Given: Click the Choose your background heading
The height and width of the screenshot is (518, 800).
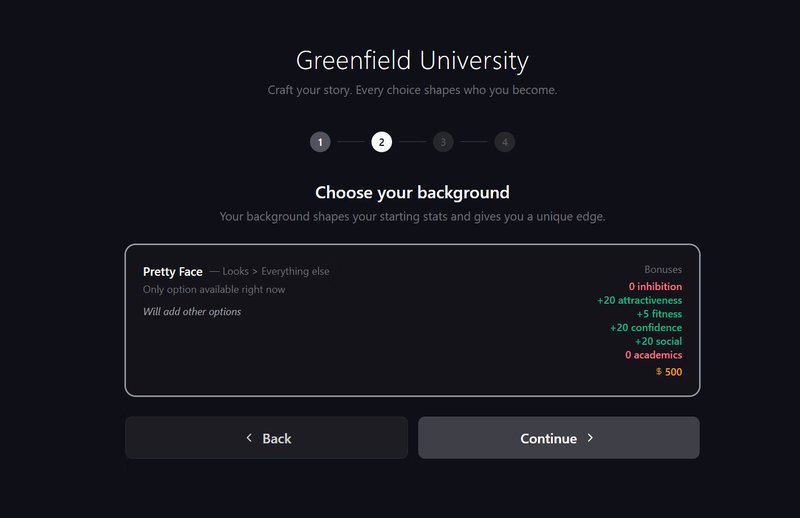Looking at the screenshot, I should (412, 192).
